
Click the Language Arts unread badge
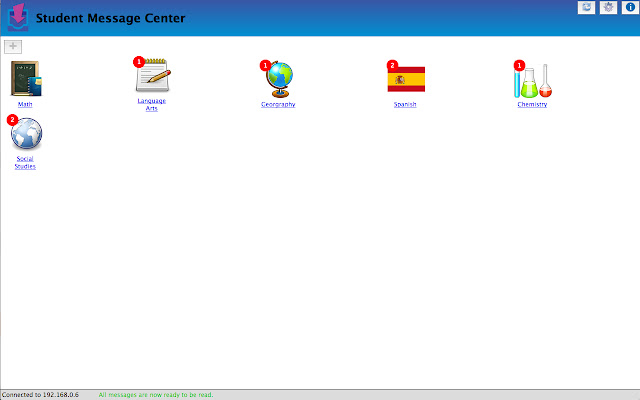coord(139,62)
